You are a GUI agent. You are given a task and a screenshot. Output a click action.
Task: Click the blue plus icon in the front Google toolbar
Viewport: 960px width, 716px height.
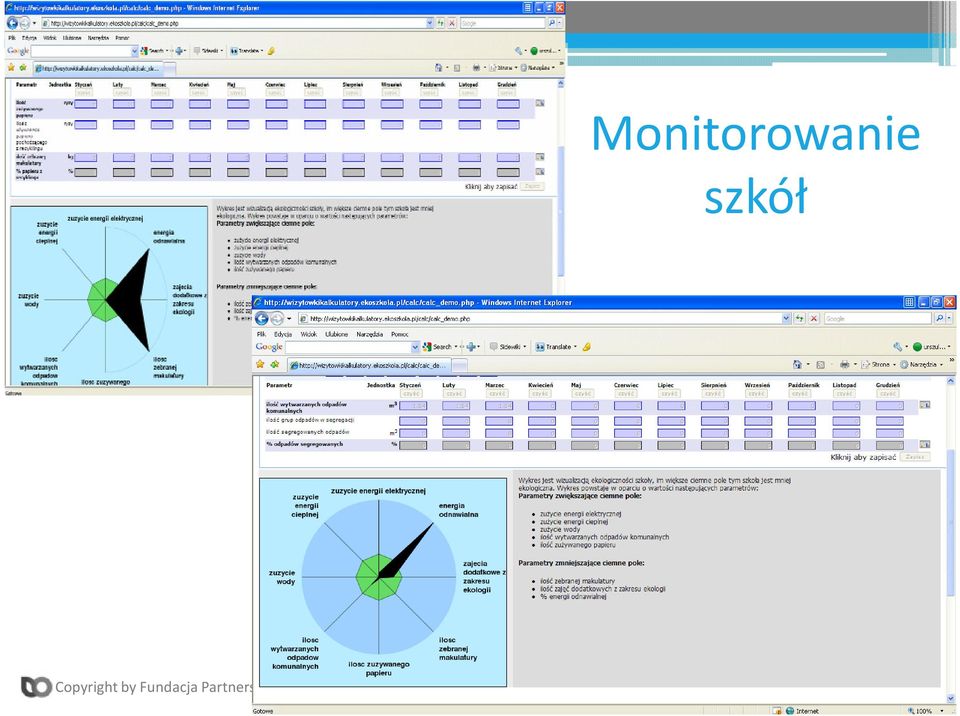(x=471, y=347)
